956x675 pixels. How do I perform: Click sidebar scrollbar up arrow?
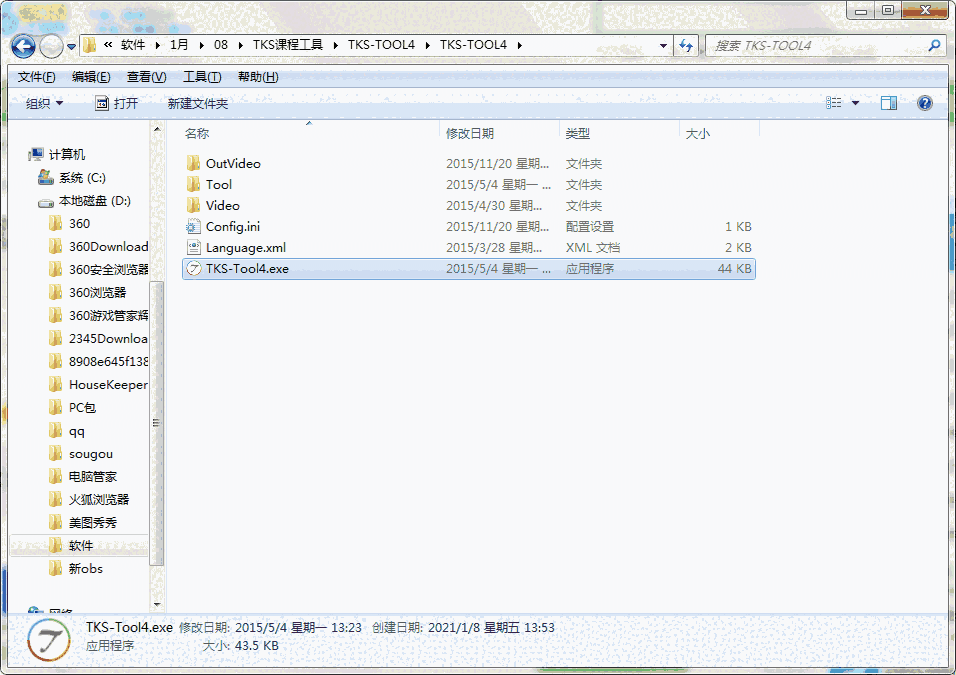[x=157, y=129]
